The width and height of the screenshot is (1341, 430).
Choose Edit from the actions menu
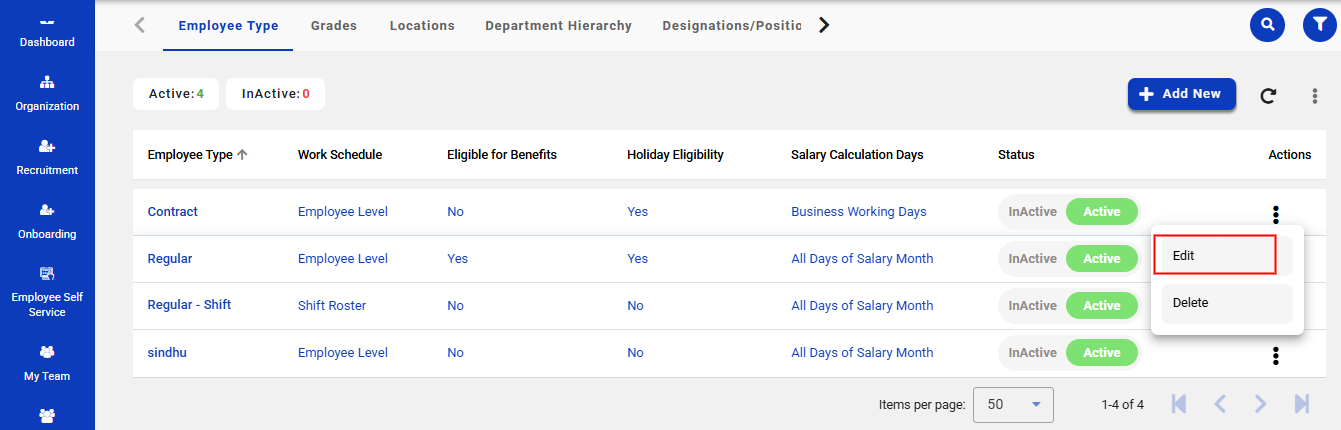[x=1214, y=256]
